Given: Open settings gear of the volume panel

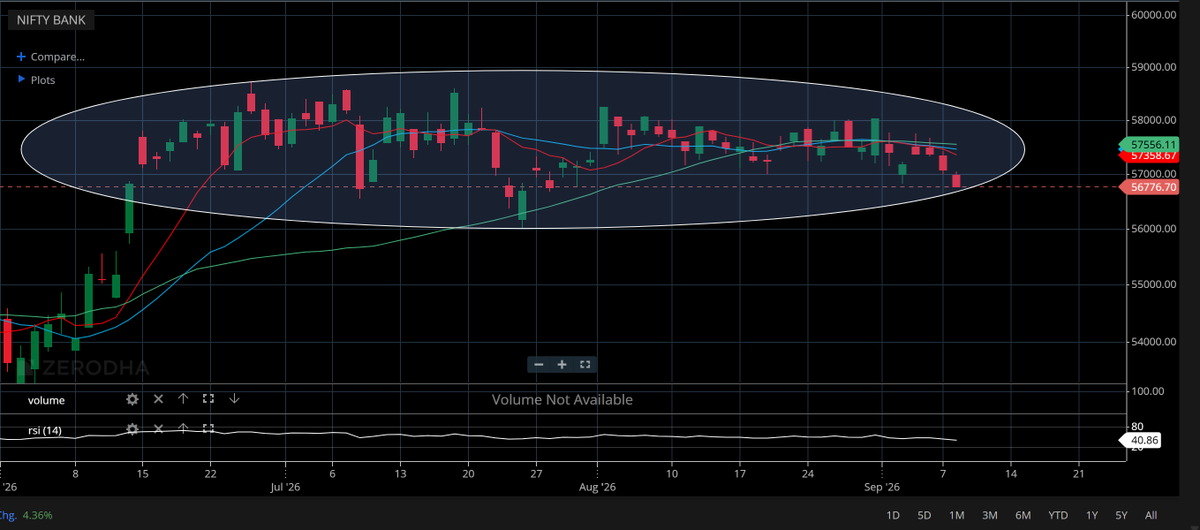Looking at the screenshot, I should (132, 399).
